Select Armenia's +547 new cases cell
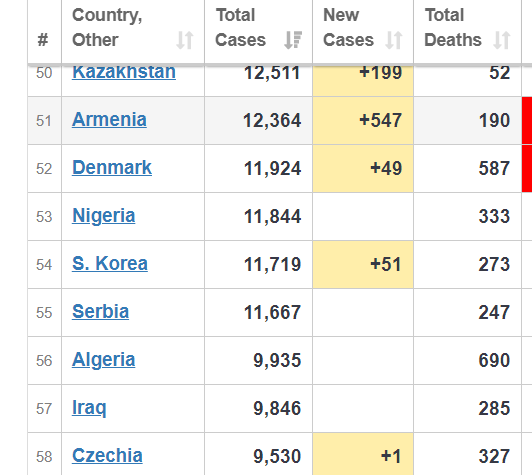This screenshot has height=475, width=532. click(363, 120)
